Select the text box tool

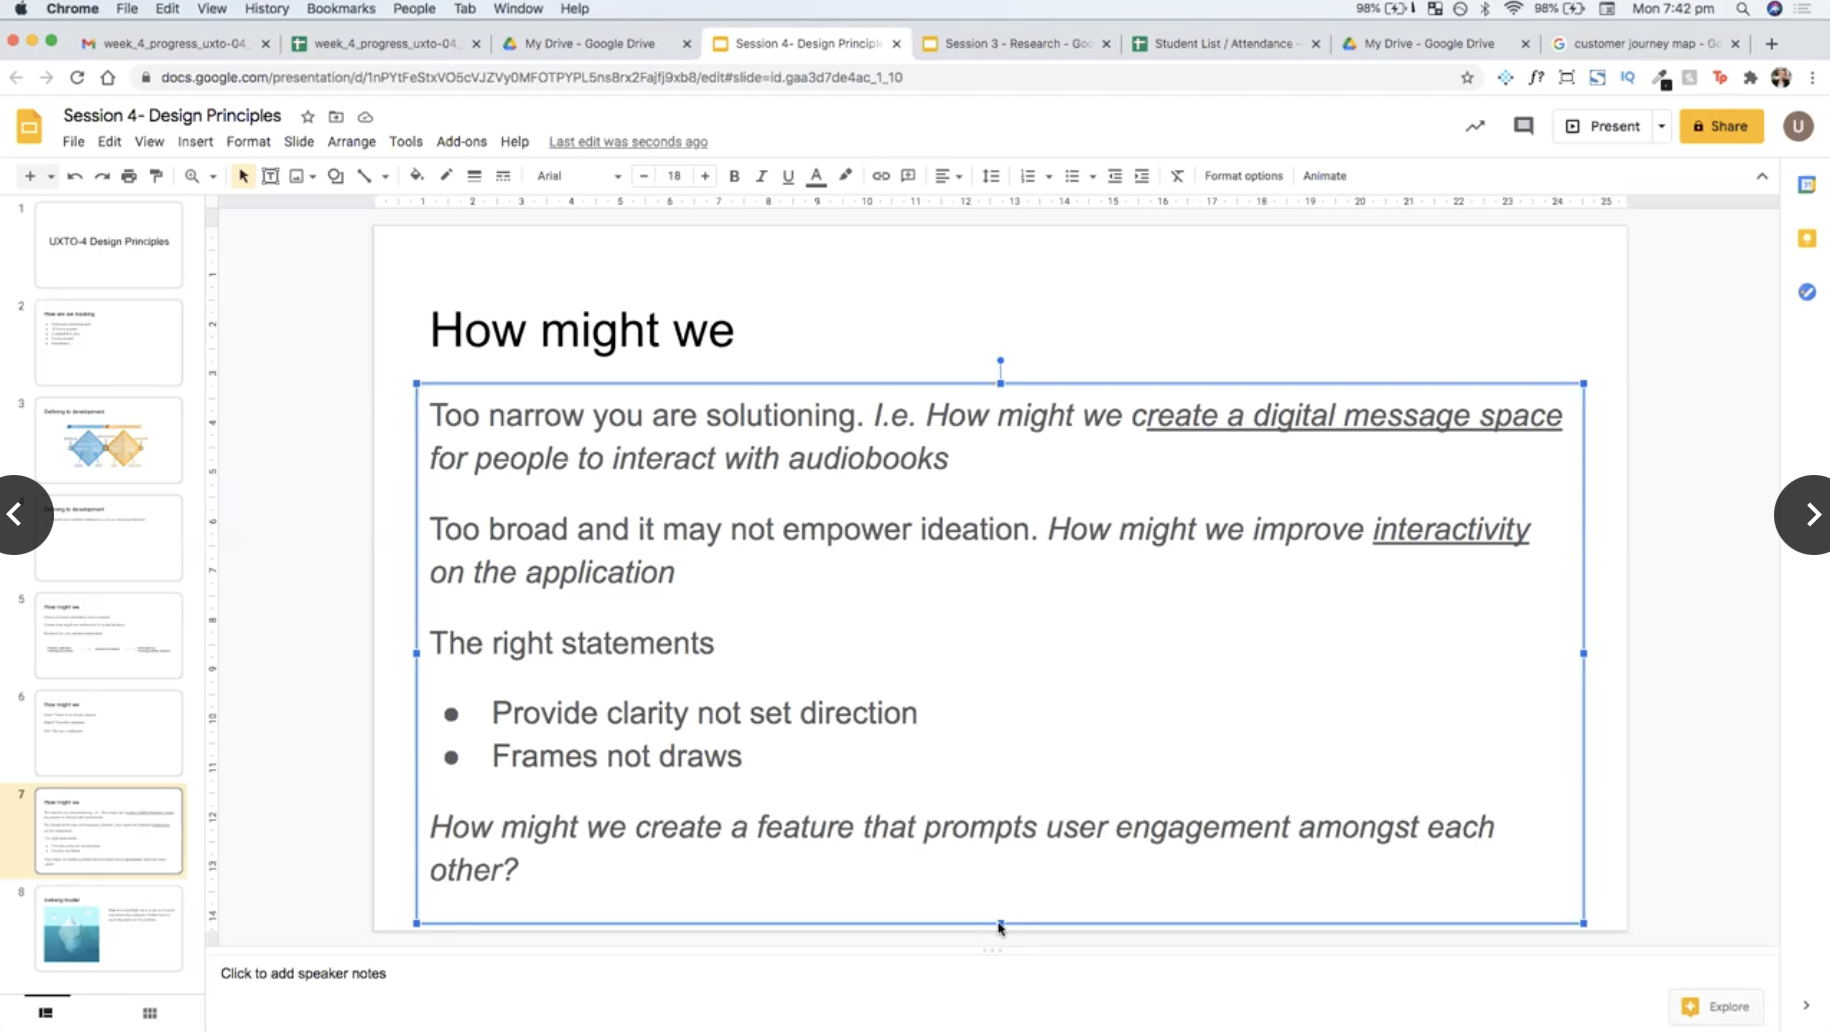point(270,176)
